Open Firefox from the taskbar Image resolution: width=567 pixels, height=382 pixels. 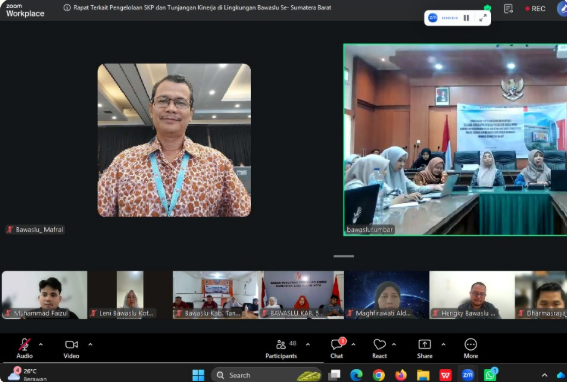click(x=401, y=375)
